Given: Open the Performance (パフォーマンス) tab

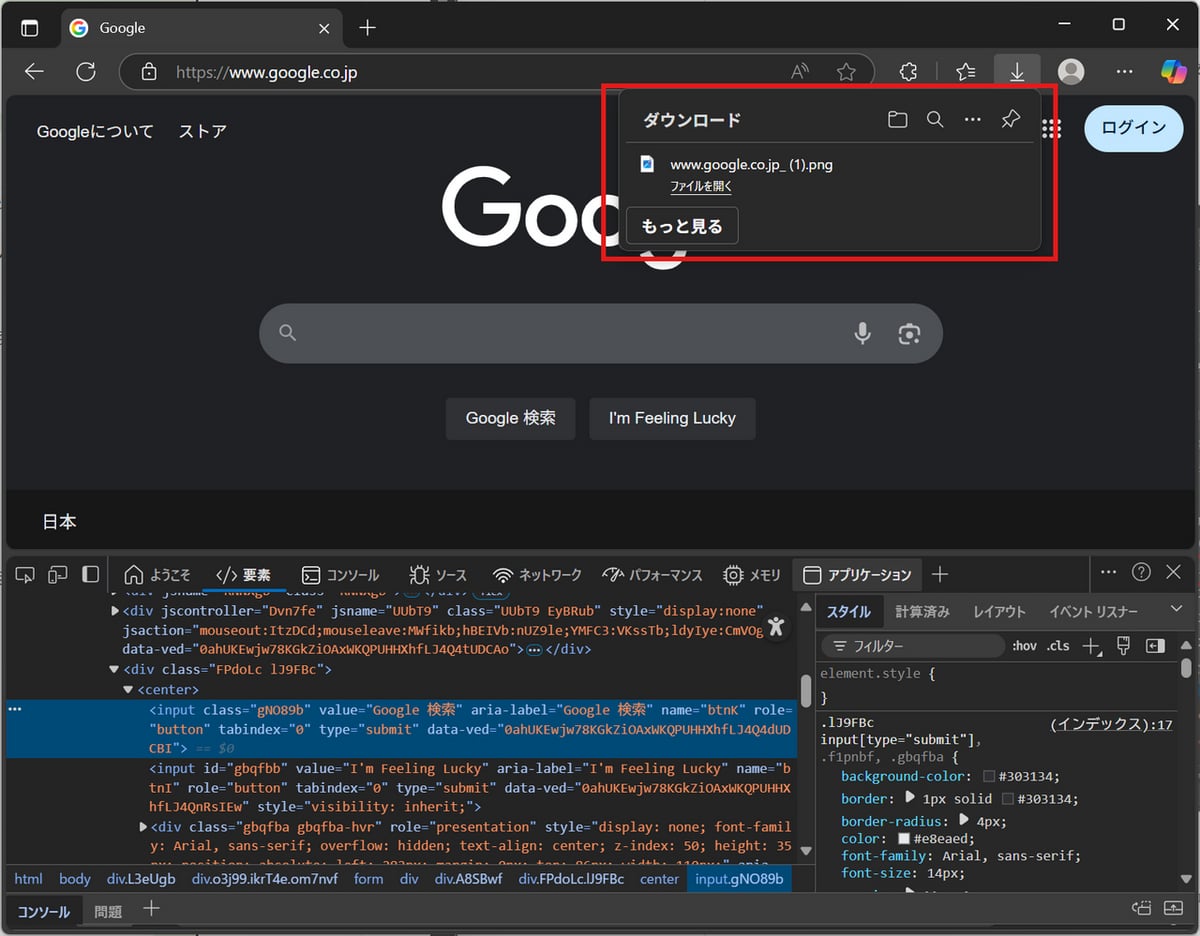Looking at the screenshot, I should [652, 575].
